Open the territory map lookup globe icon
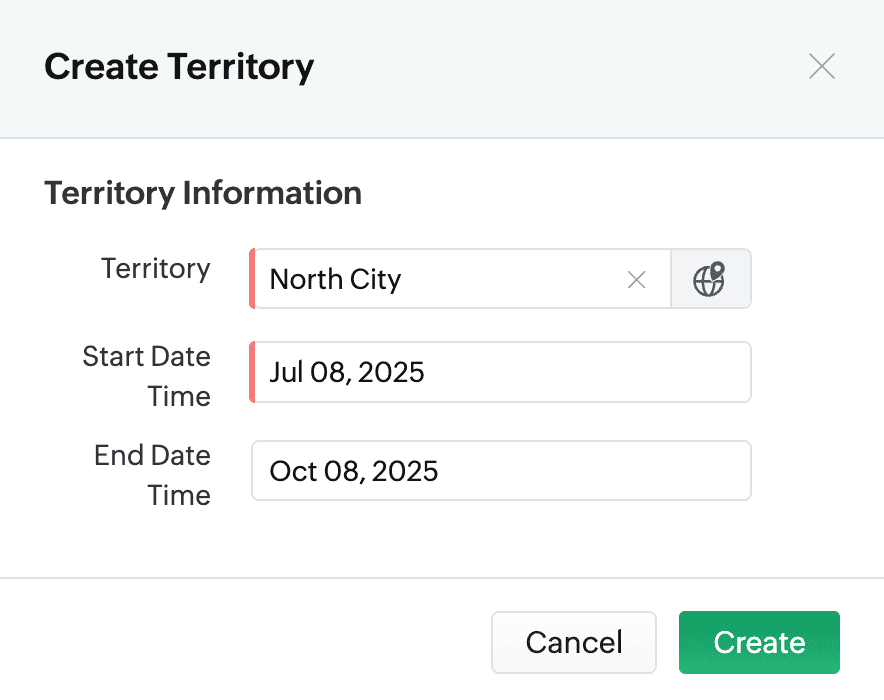This screenshot has width=884, height=700. [x=710, y=279]
